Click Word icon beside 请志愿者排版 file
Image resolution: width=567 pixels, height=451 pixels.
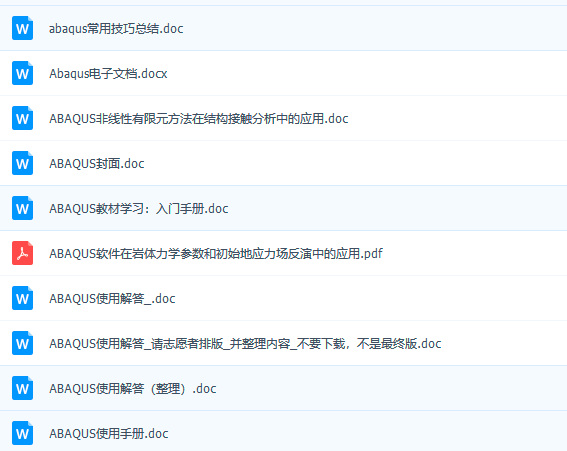click(x=22, y=343)
